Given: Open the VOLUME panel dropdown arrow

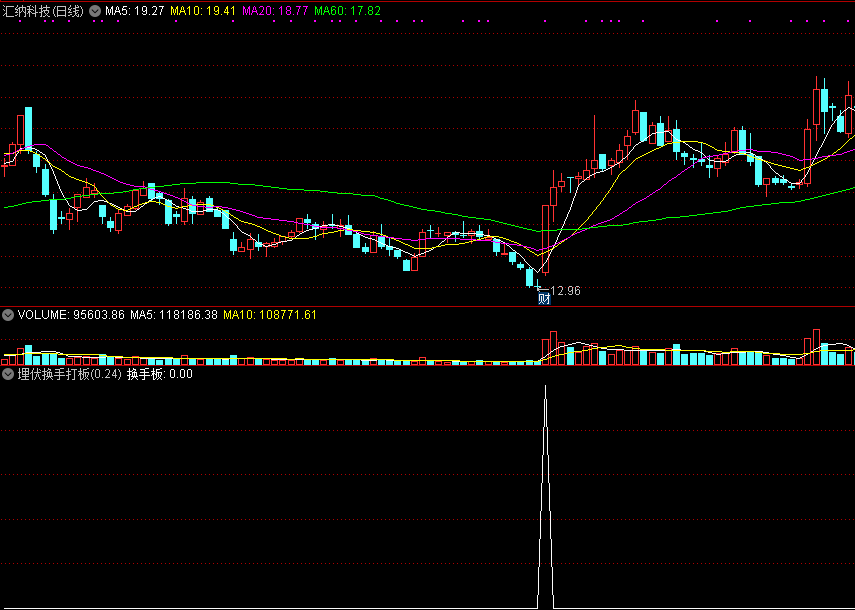Looking at the screenshot, I should pyautogui.click(x=8, y=315).
